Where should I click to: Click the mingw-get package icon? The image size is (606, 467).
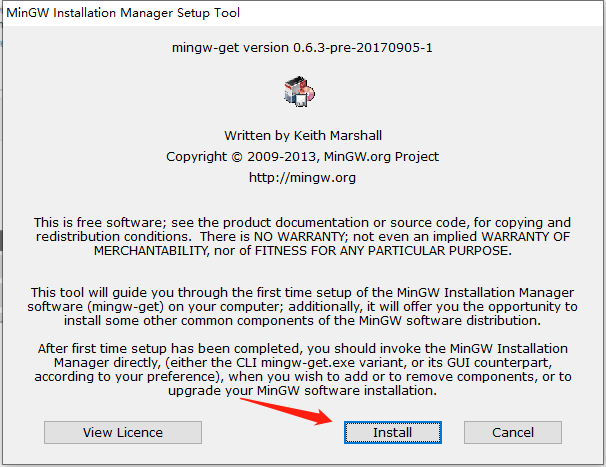click(x=301, y=91)
